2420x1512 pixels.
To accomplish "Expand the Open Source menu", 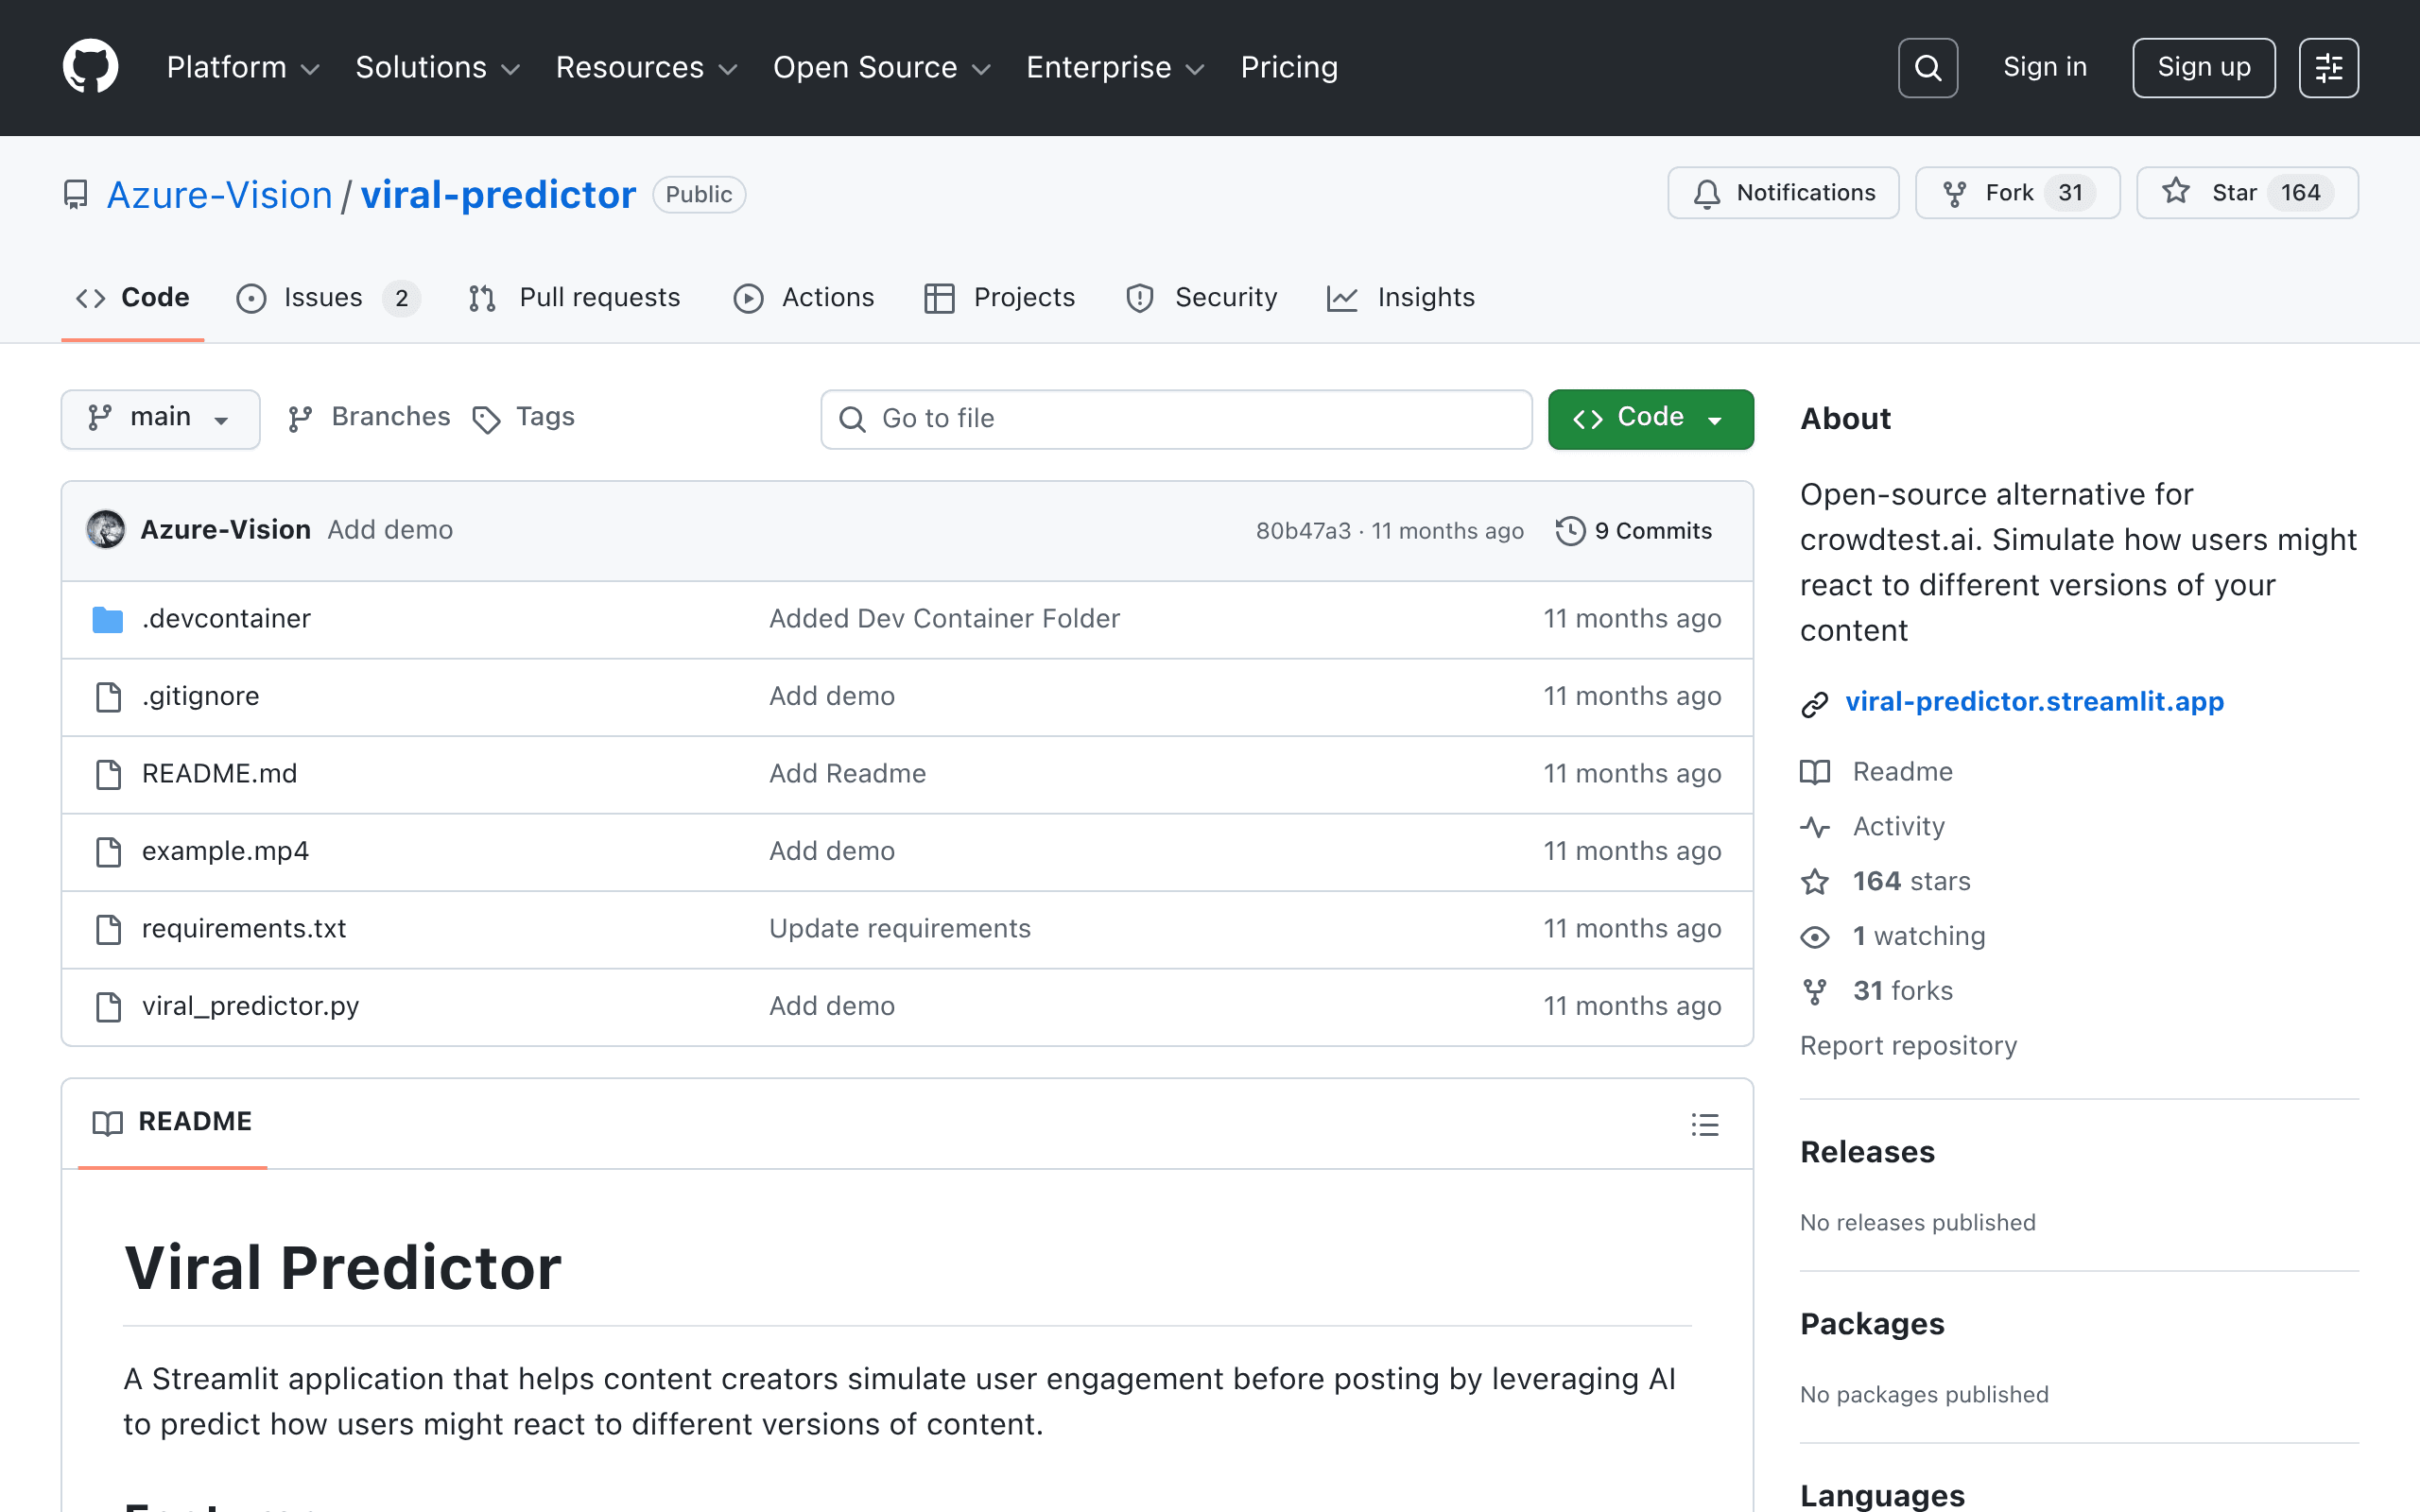I will coord(881,67).
